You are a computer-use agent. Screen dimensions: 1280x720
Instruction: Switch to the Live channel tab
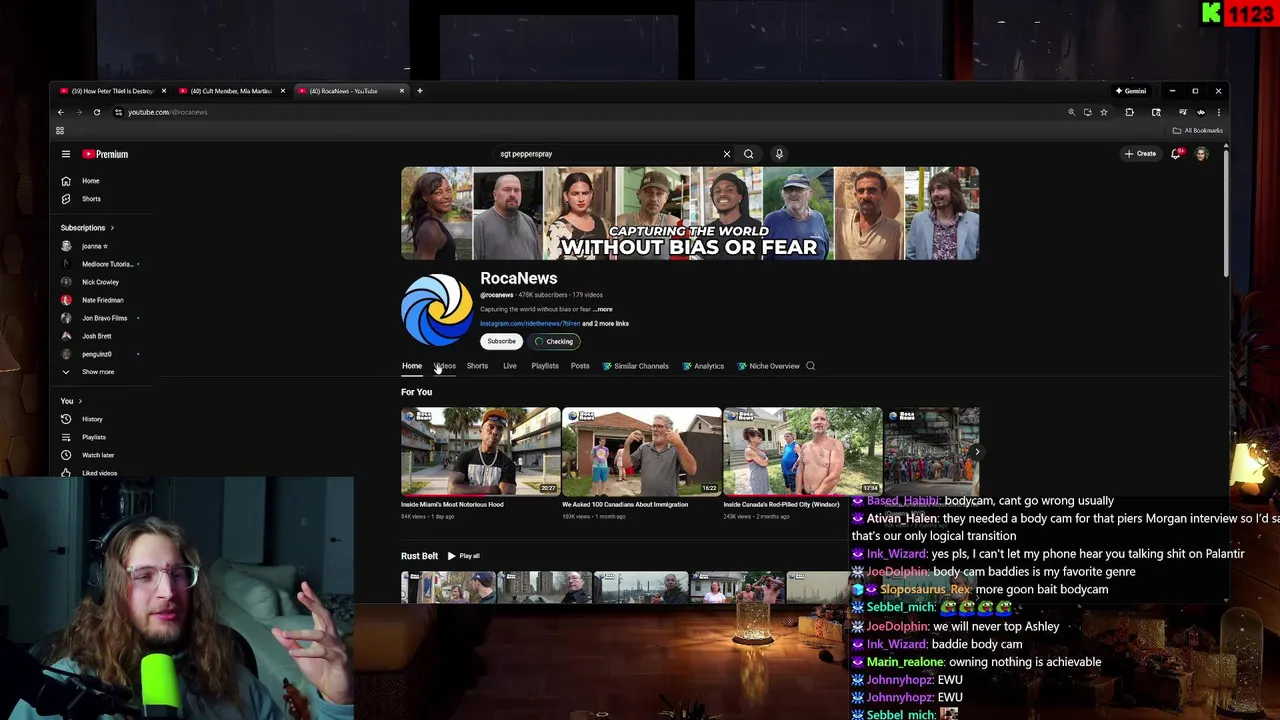[x=510, y=366]
